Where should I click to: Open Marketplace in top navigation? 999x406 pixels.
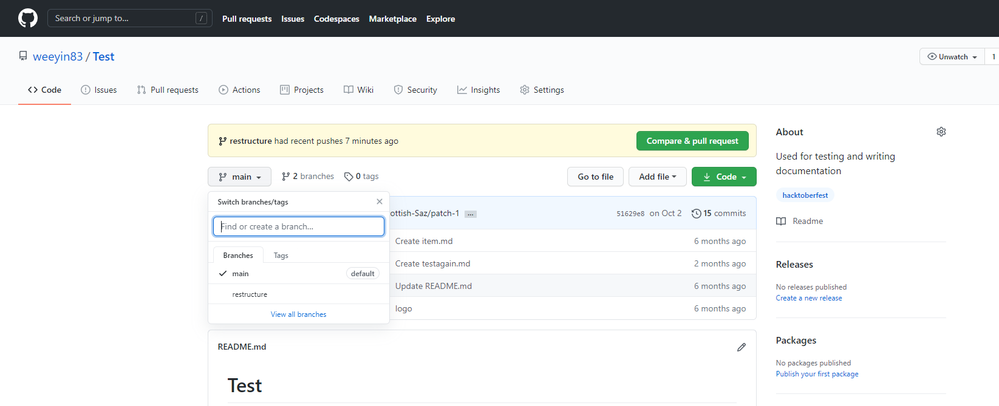(x=392, y=18)
